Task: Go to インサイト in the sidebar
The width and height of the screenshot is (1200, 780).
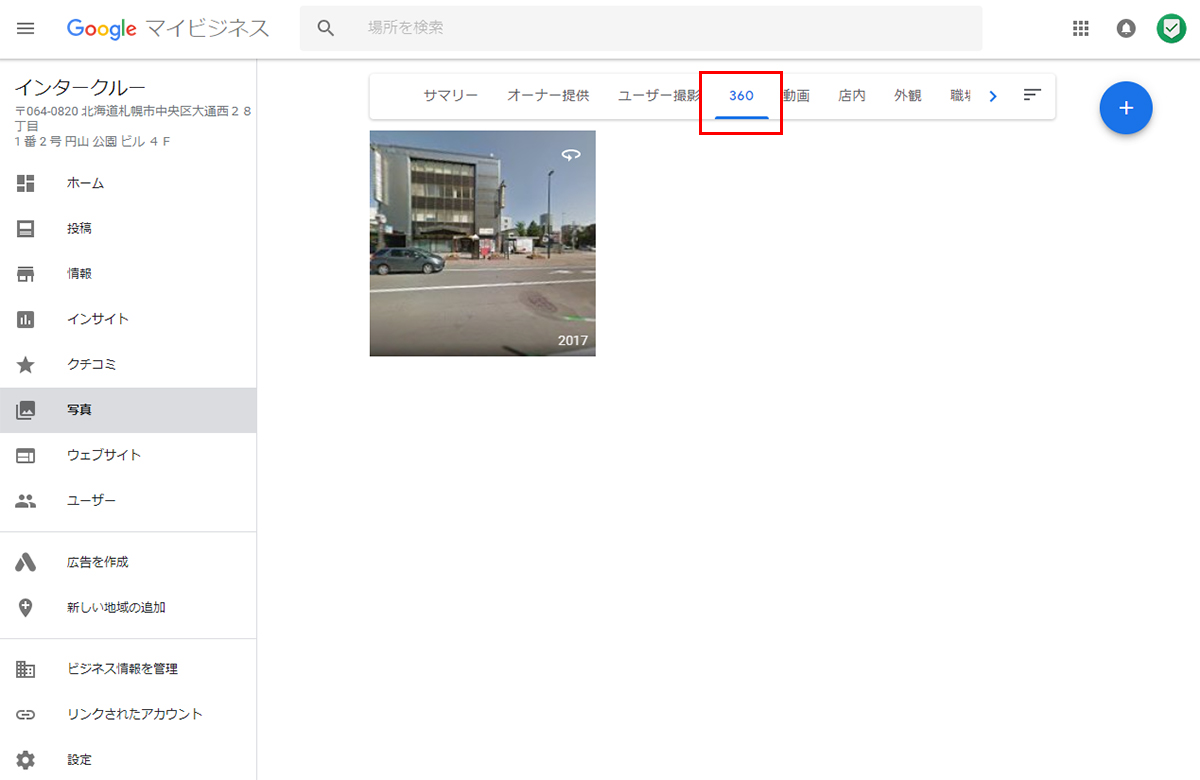Action: pos(128,319)
